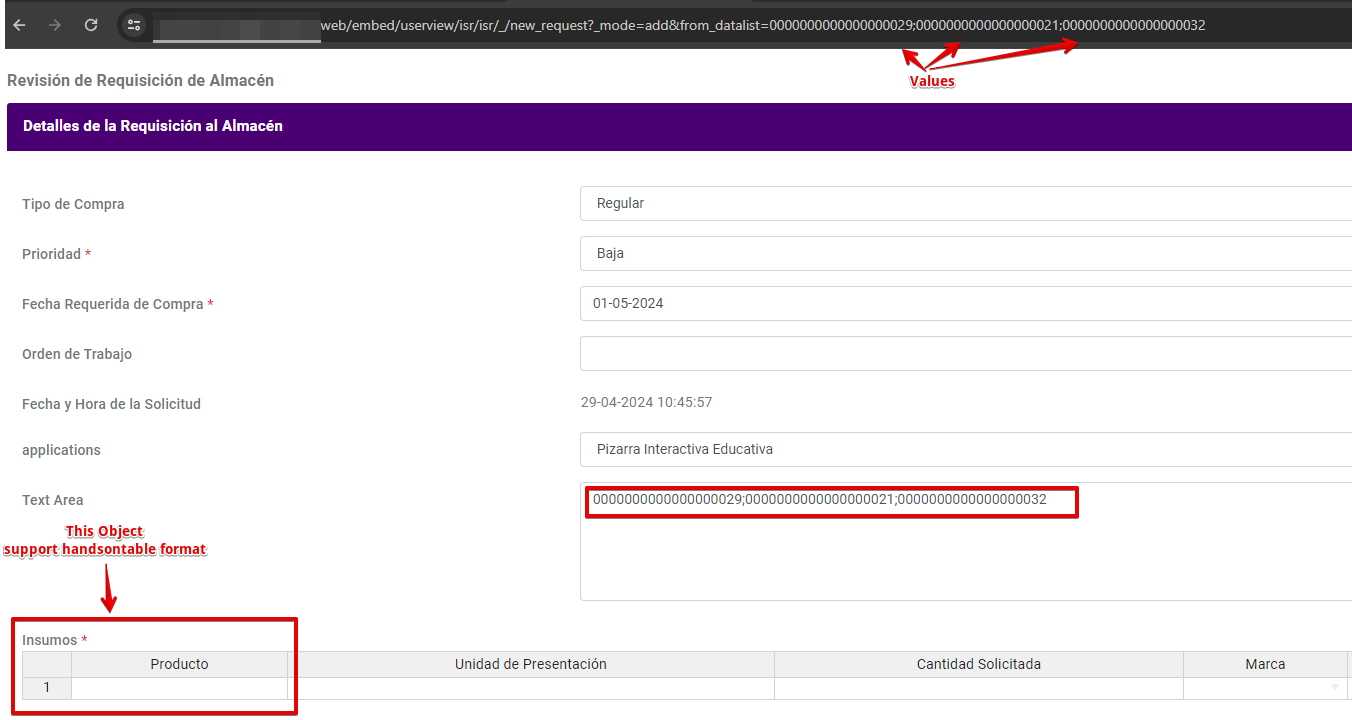Image resolution: width=1352 pixels, height=720 pixels.
Task: Go forward in browser history
Action: click(x=55, y=25)
